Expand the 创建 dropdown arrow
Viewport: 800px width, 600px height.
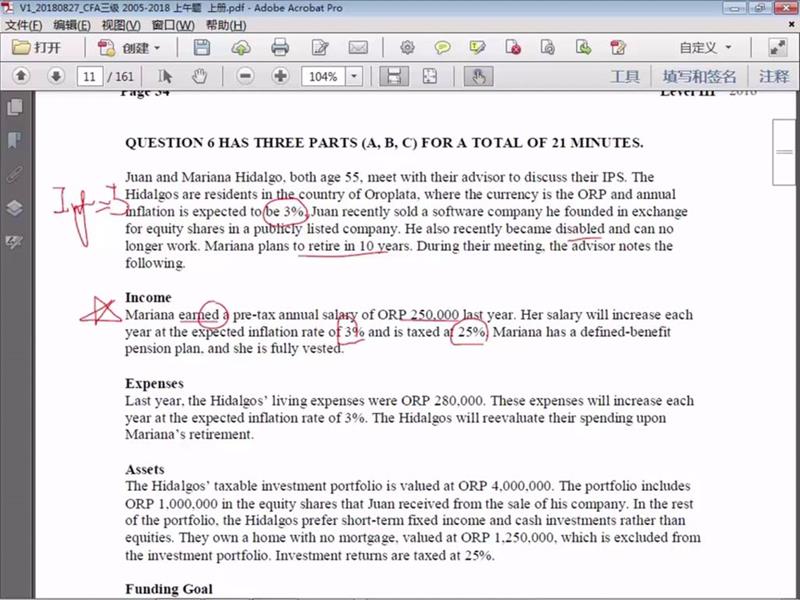(x=157, y=47)
